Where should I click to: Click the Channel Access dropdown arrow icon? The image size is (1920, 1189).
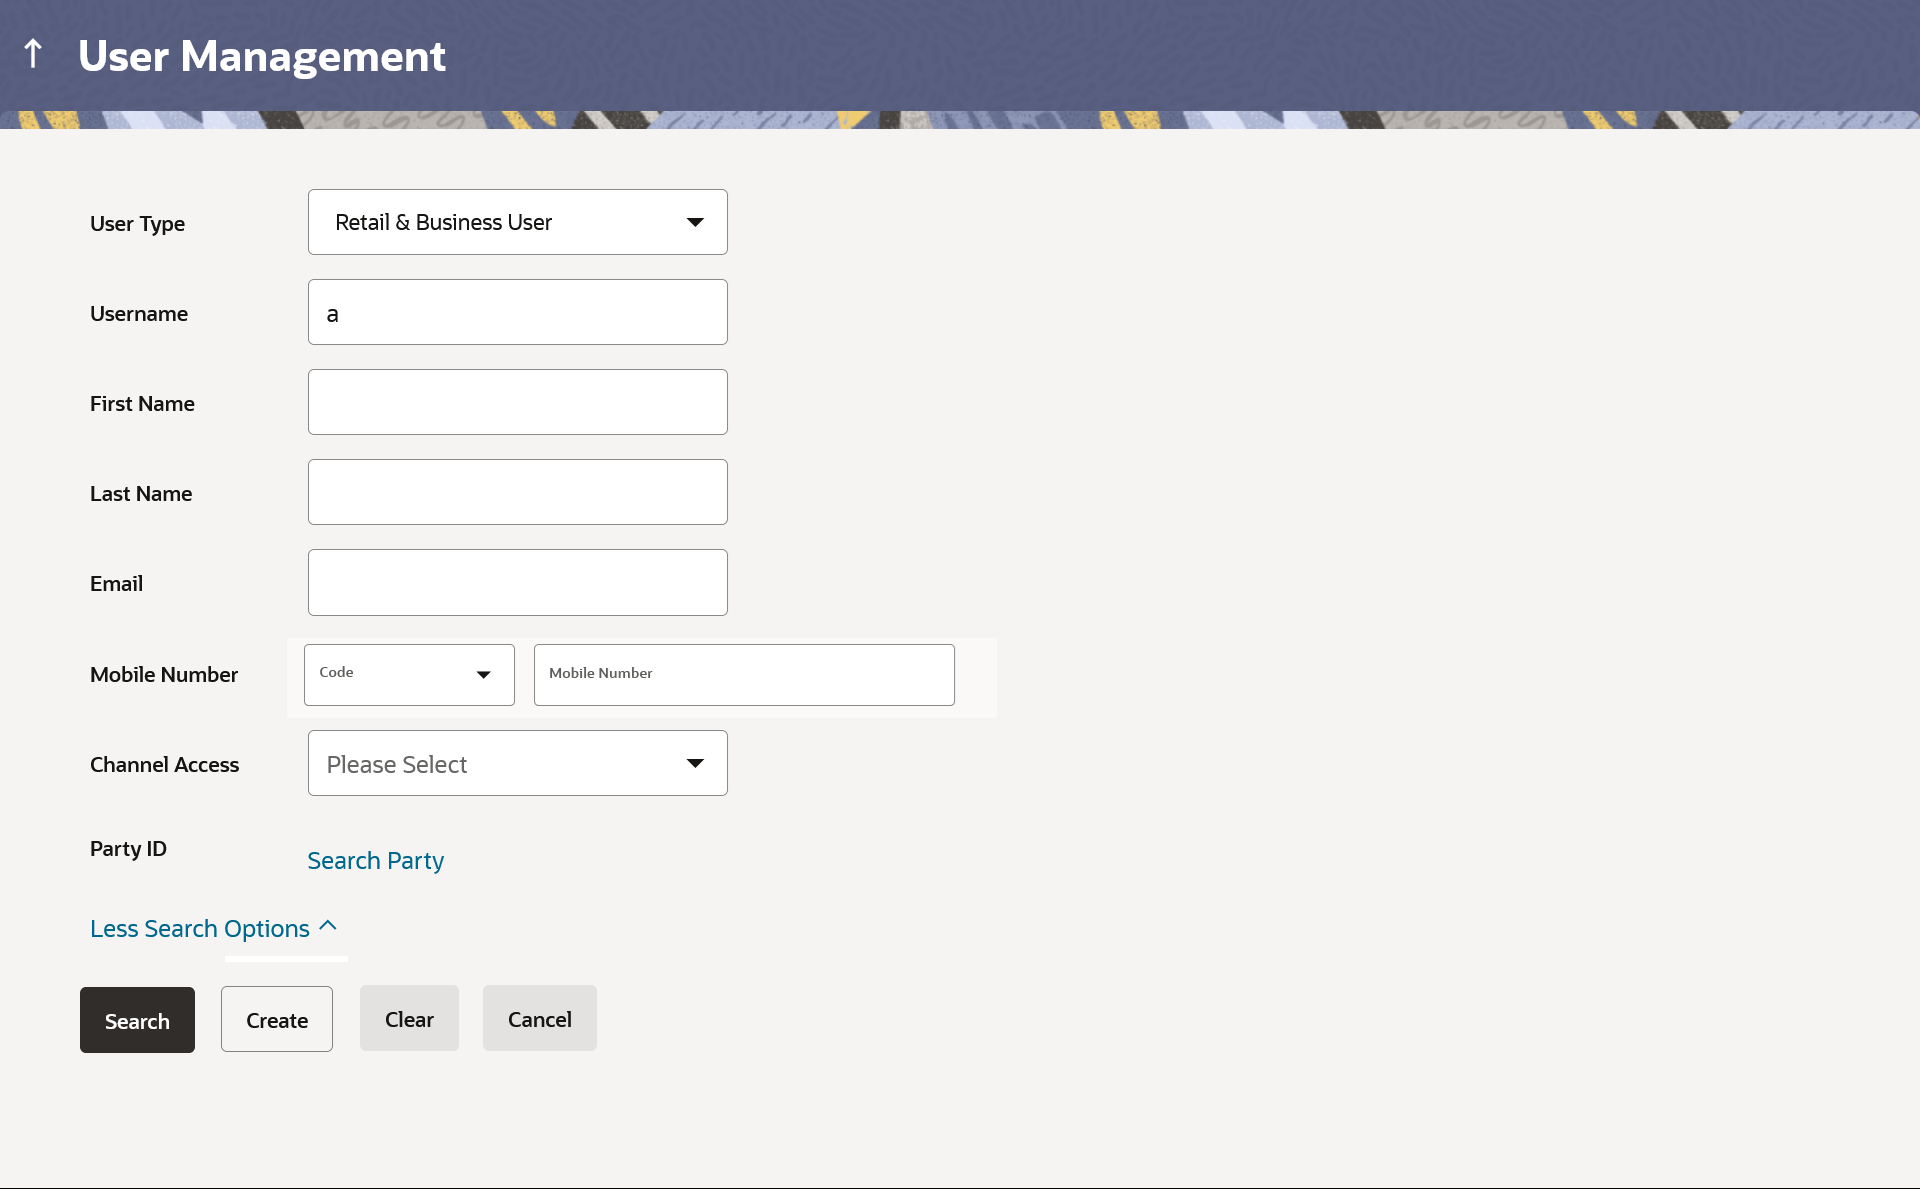tap(695, 763)
